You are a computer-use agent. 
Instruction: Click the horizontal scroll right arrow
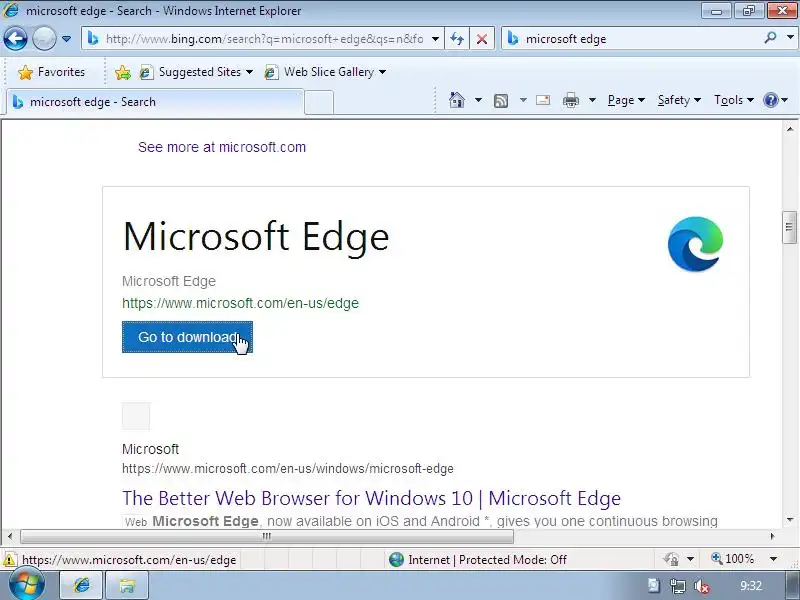[772, 536]
